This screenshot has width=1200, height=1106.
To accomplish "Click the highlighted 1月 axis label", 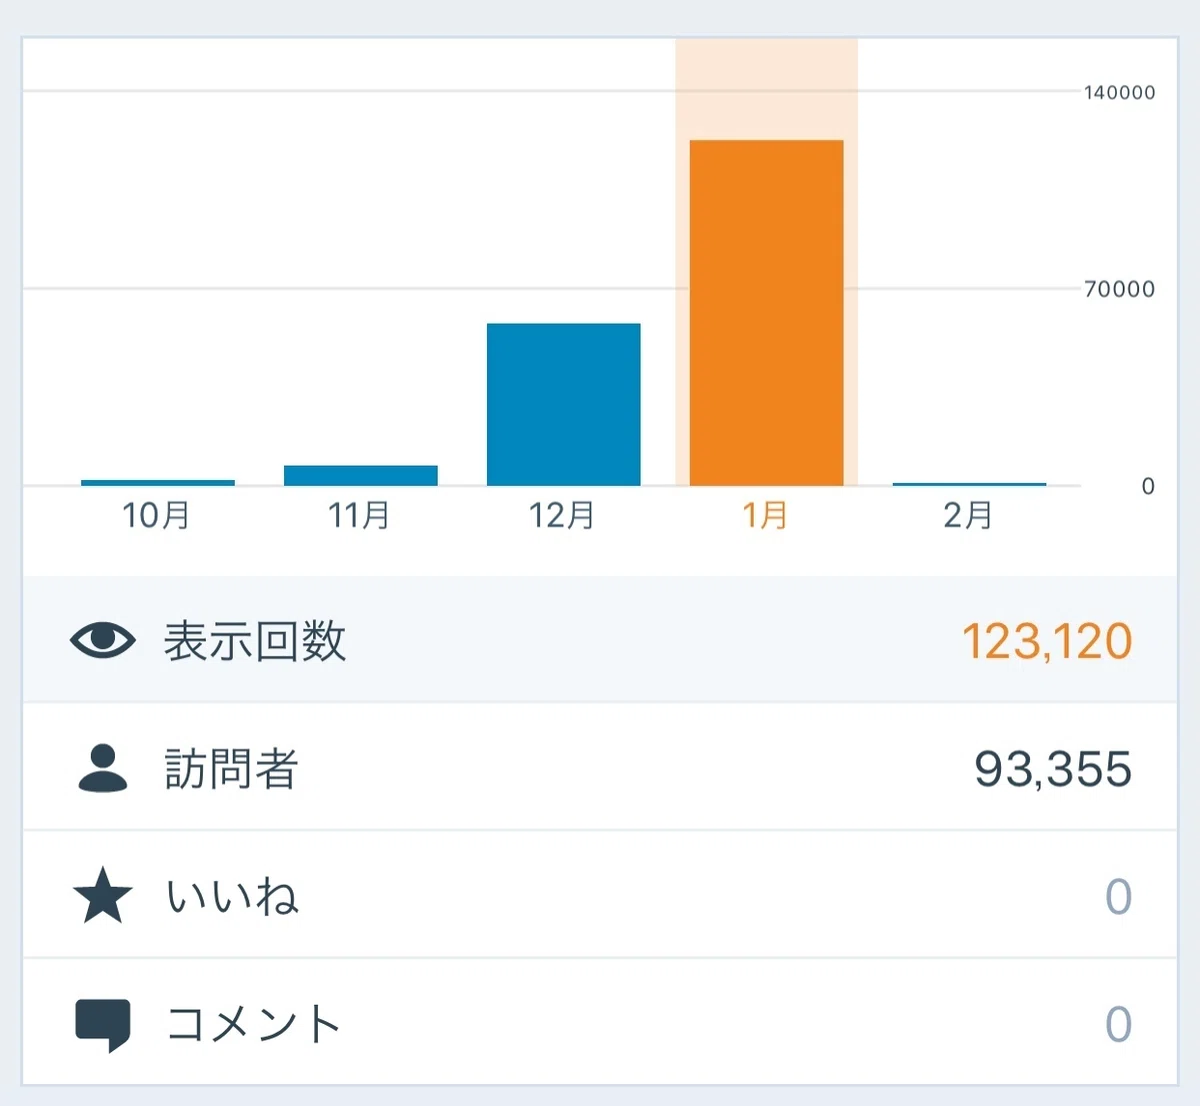I will tap(765, 515).
